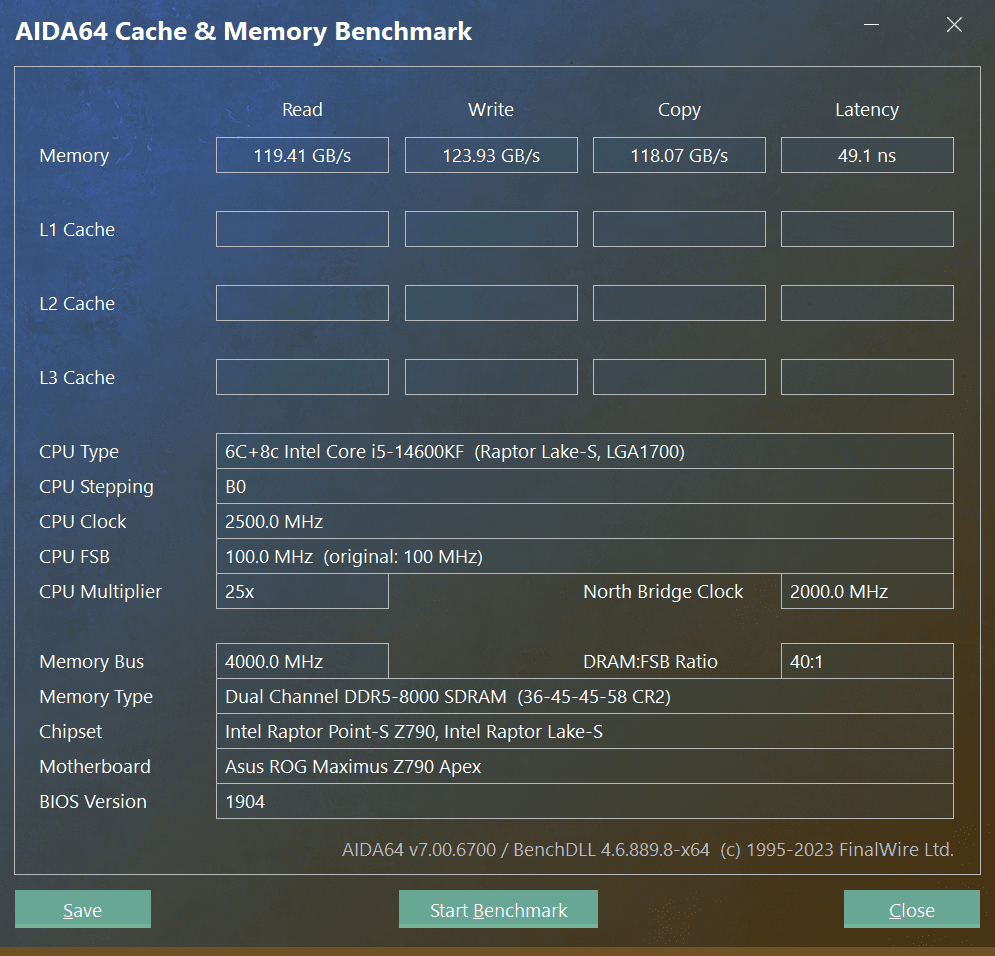Screen dimensions: 995x956
Task: Click the L1 Cache Copy field
Action: point(679,229)
